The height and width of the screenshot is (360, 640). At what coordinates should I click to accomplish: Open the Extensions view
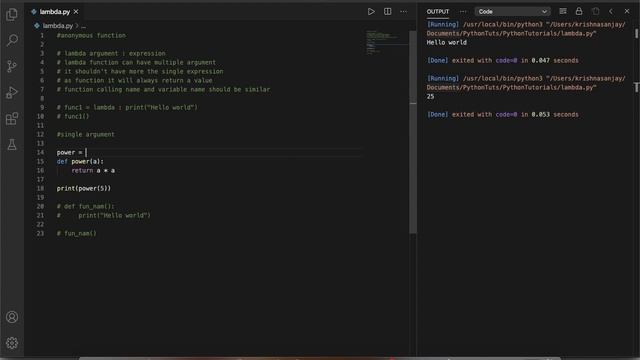(x=12, y=119)
